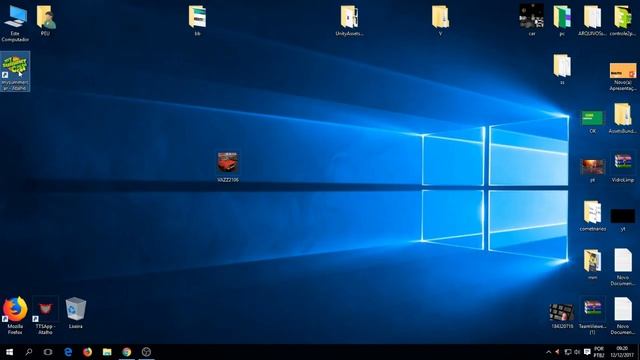Select the folder named V
The height and width of the screenshot is (360, 640).
point(440,20)
